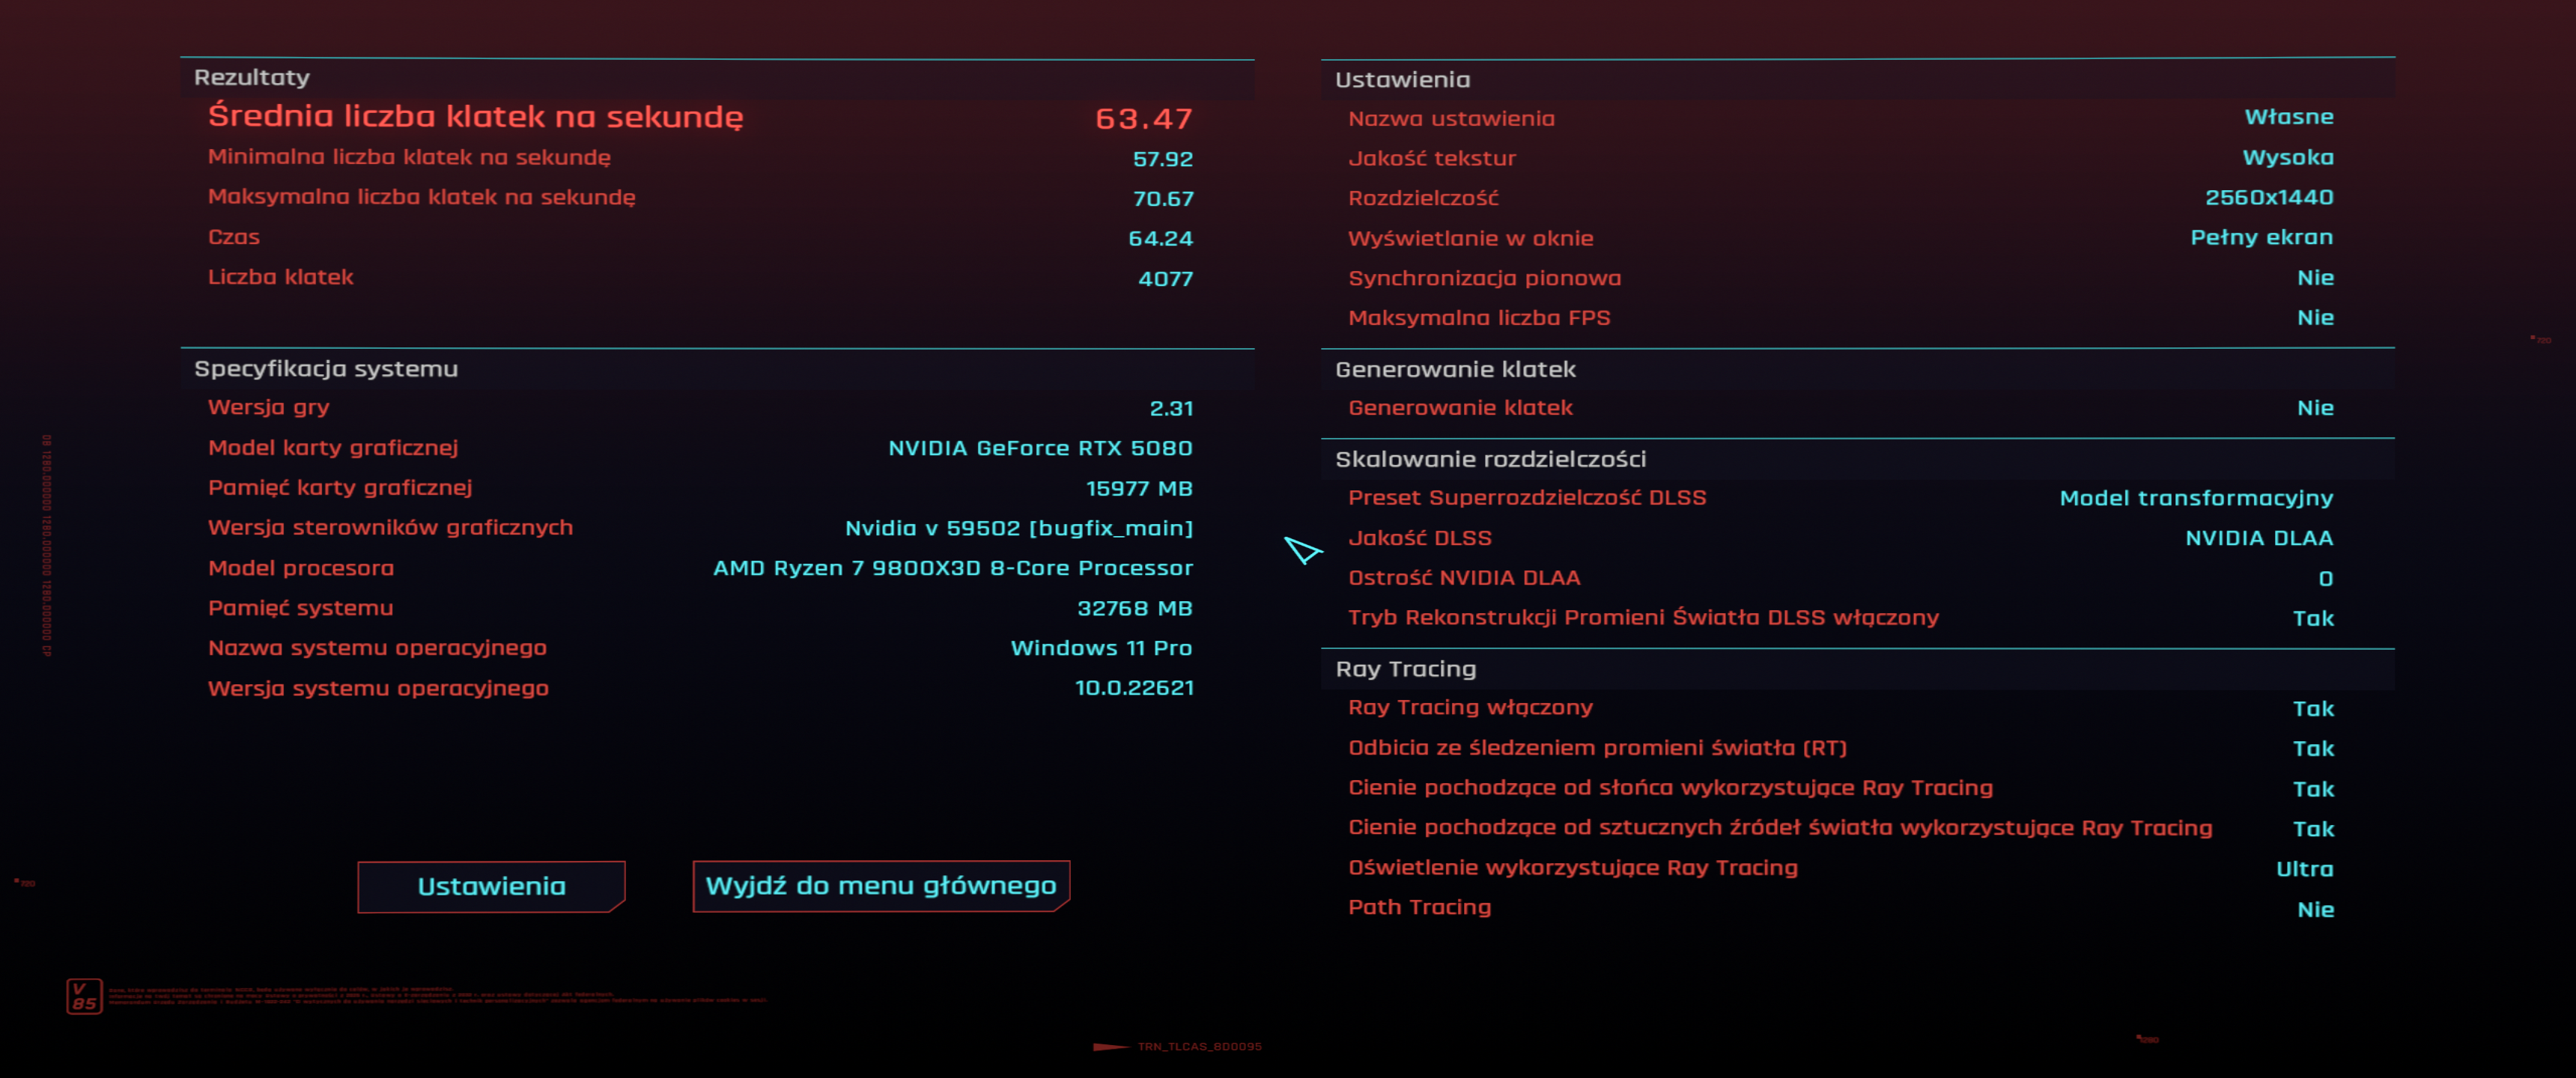Click the Rozdzielczość value 2560x1440
Viewport: 2576px width, 1078px height.
(2268, 198)
